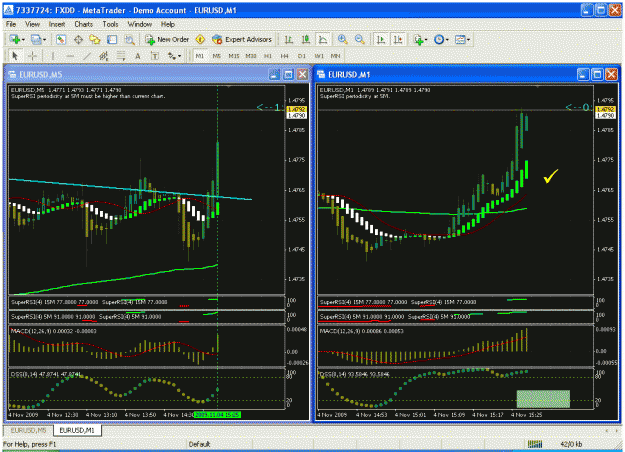
Task: Open the Arrows objects dropdown arrow
Action: click(179, 56)
